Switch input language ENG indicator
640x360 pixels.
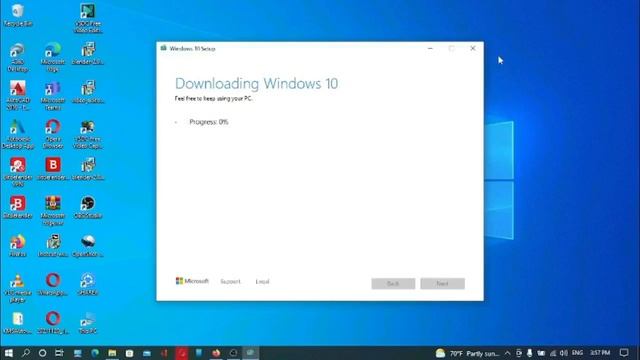point(577,353)
